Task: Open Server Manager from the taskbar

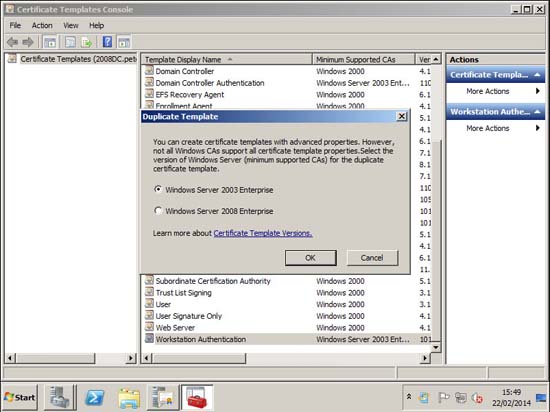Action: pyautogui.click(x=60, y=397)
